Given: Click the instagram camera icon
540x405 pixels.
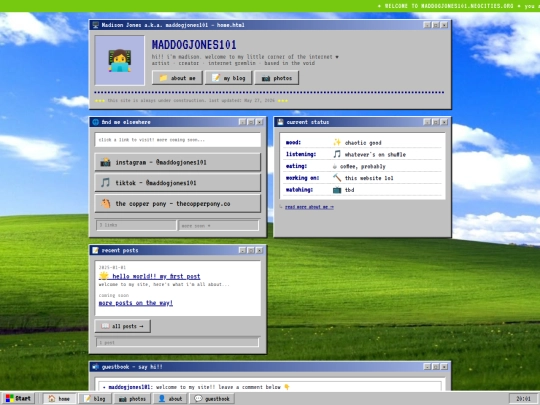Looking at the screenshot, I should 105,162.
